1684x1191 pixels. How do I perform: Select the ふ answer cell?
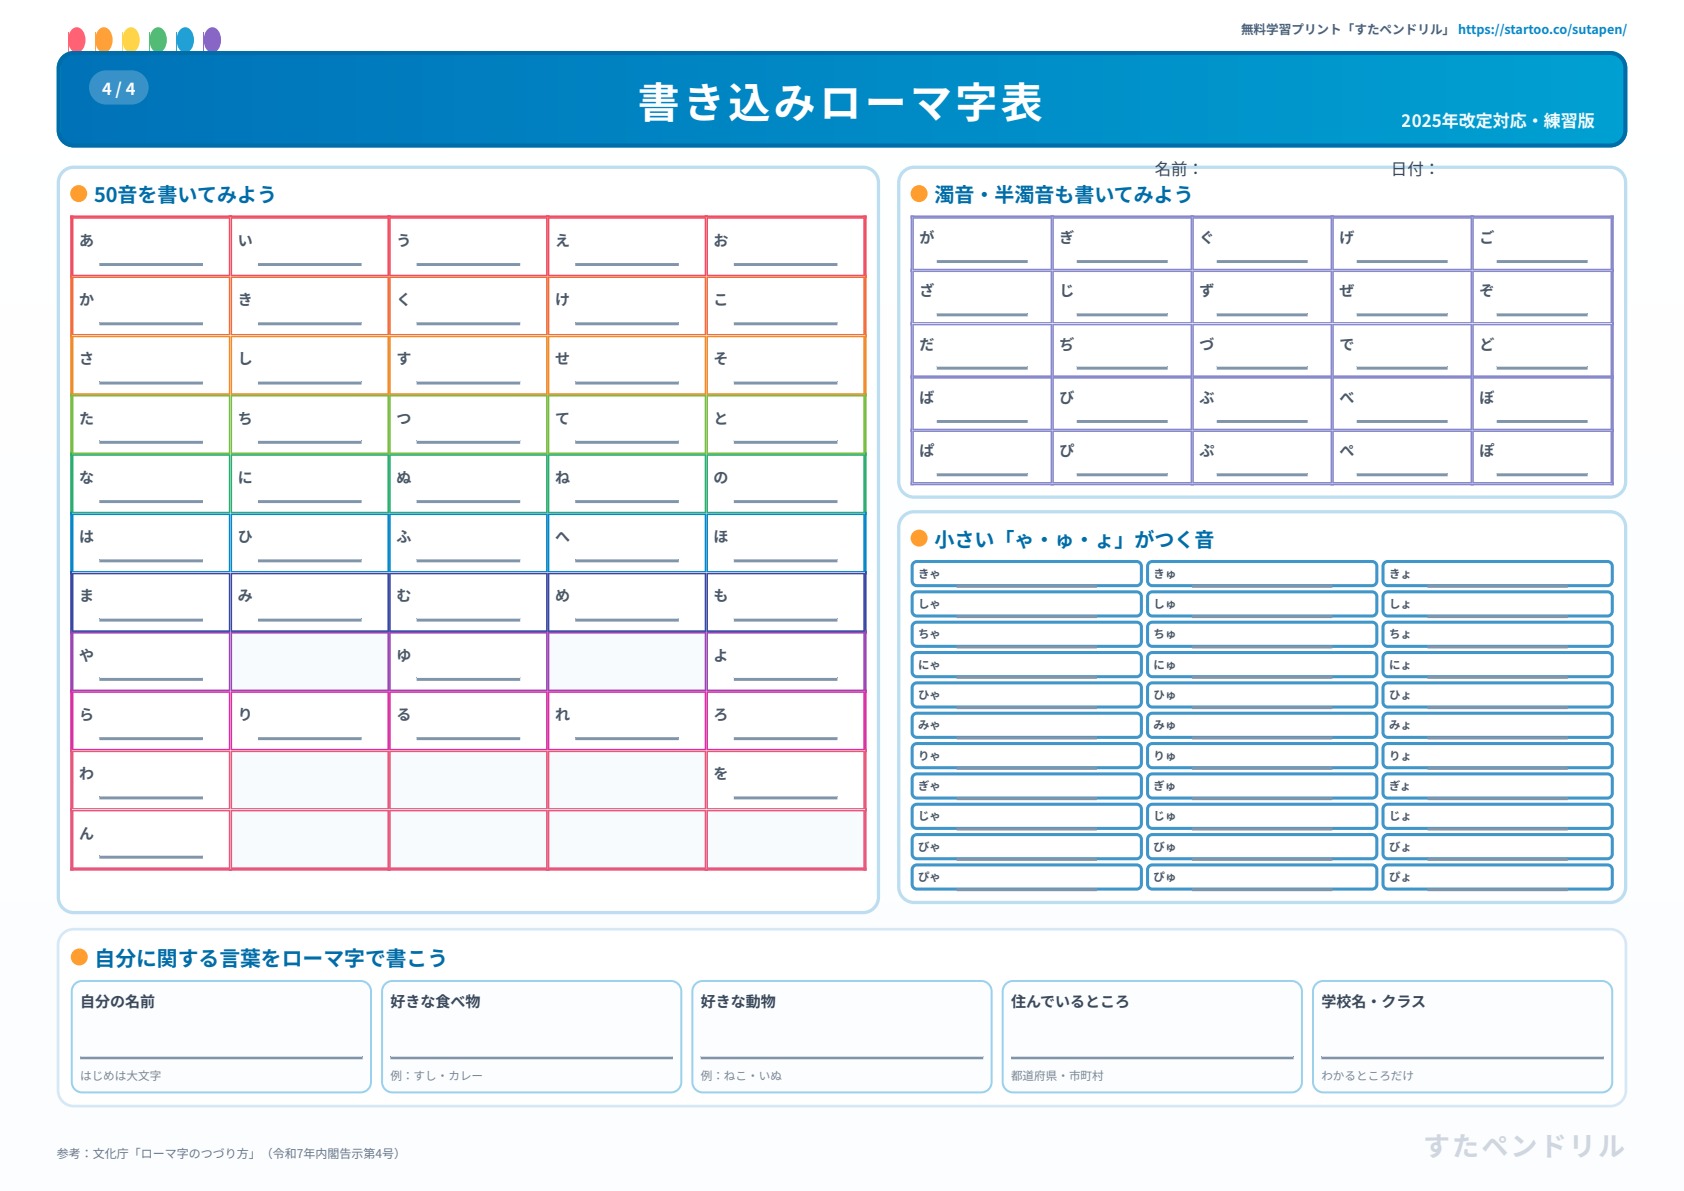[468, 542]
